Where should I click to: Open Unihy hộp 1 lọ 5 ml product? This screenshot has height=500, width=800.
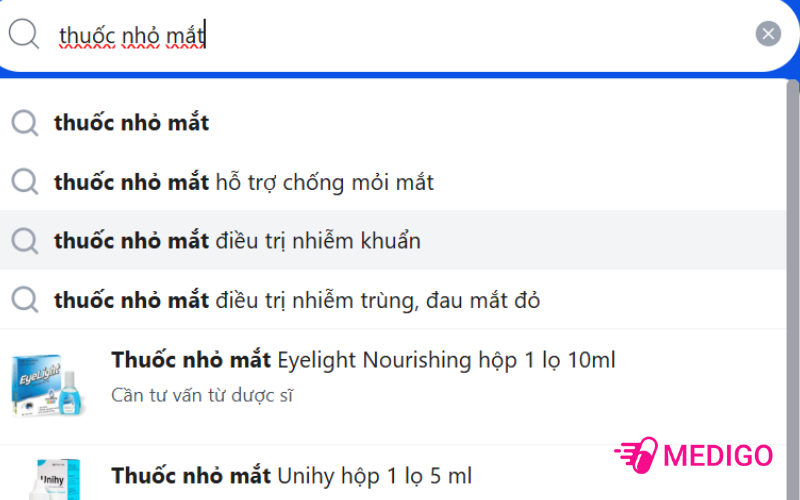point(291,475)
